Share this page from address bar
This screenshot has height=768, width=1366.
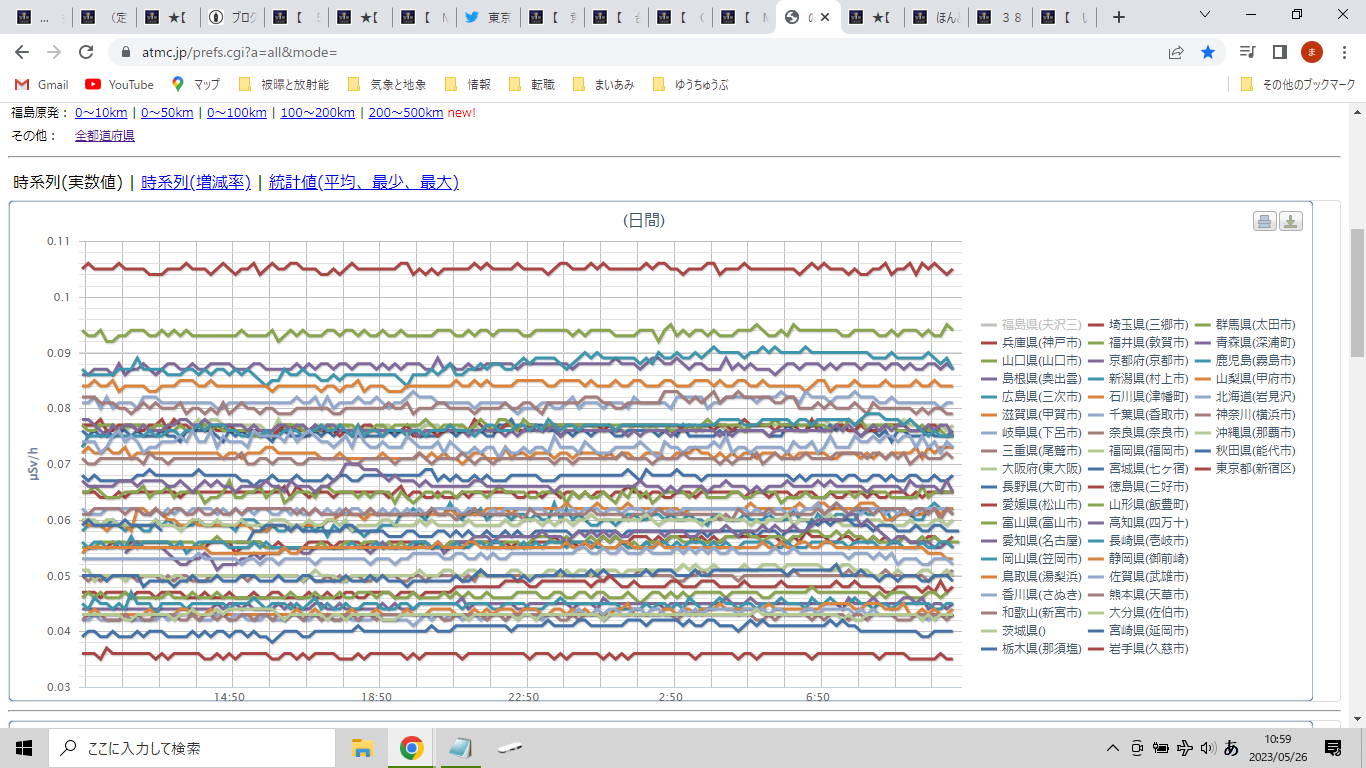click(1176, 52)
